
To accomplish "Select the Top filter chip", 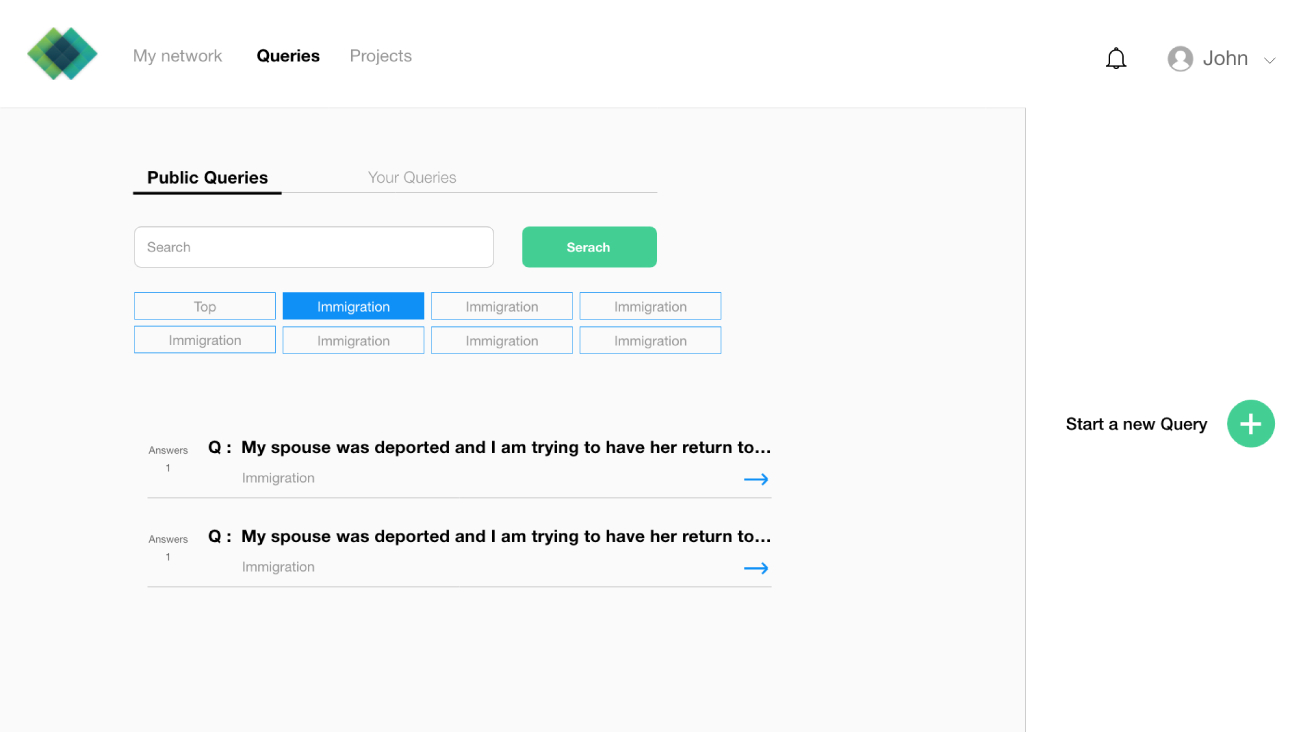I will point(205,306).
